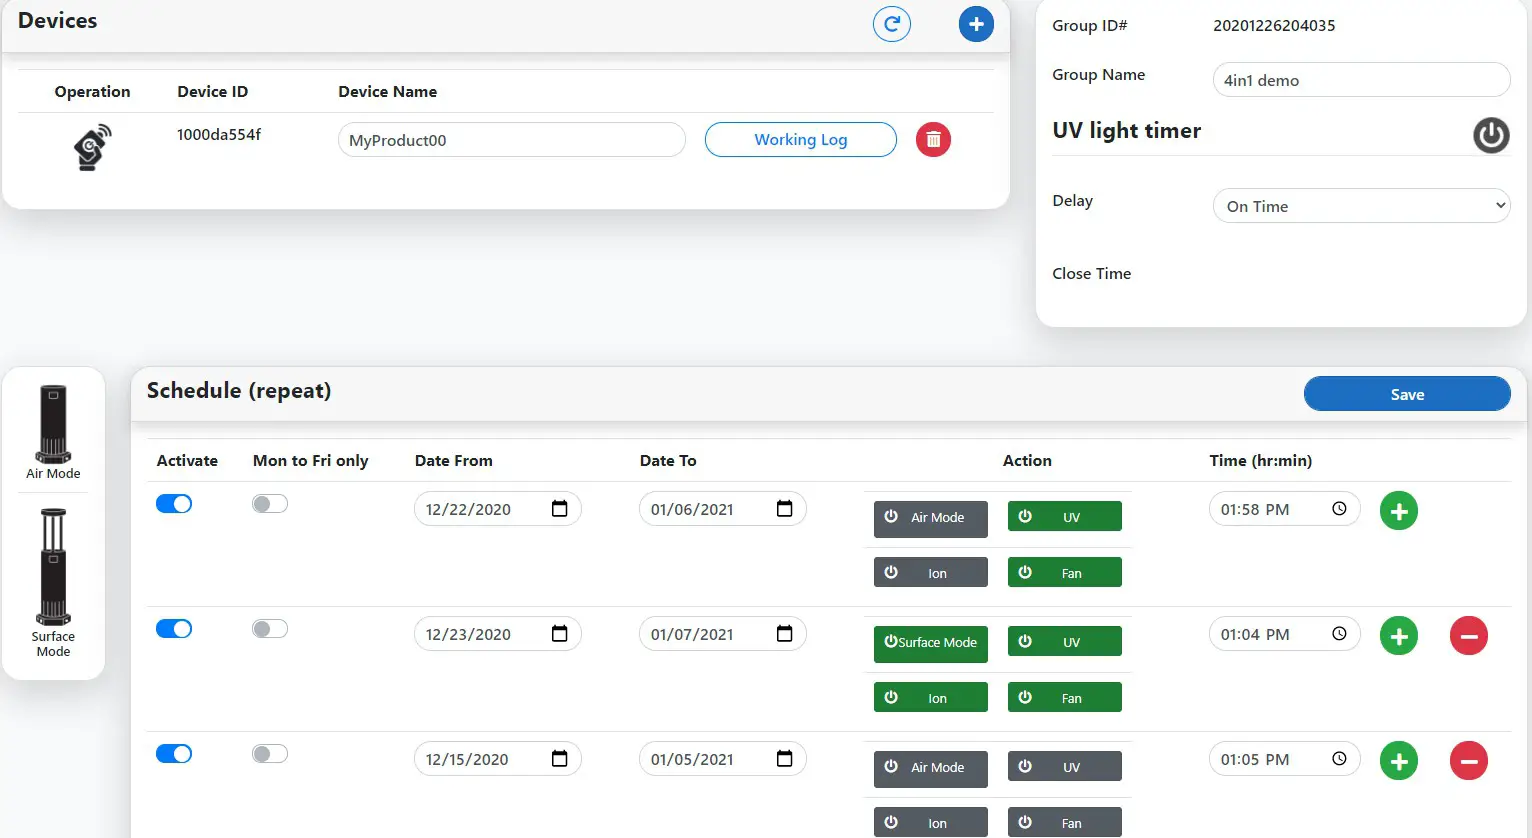This screenshot has width=1532, height=838.
Task: Toggle Fan action in the 01:58 PM row
Action: point(1065,573)
